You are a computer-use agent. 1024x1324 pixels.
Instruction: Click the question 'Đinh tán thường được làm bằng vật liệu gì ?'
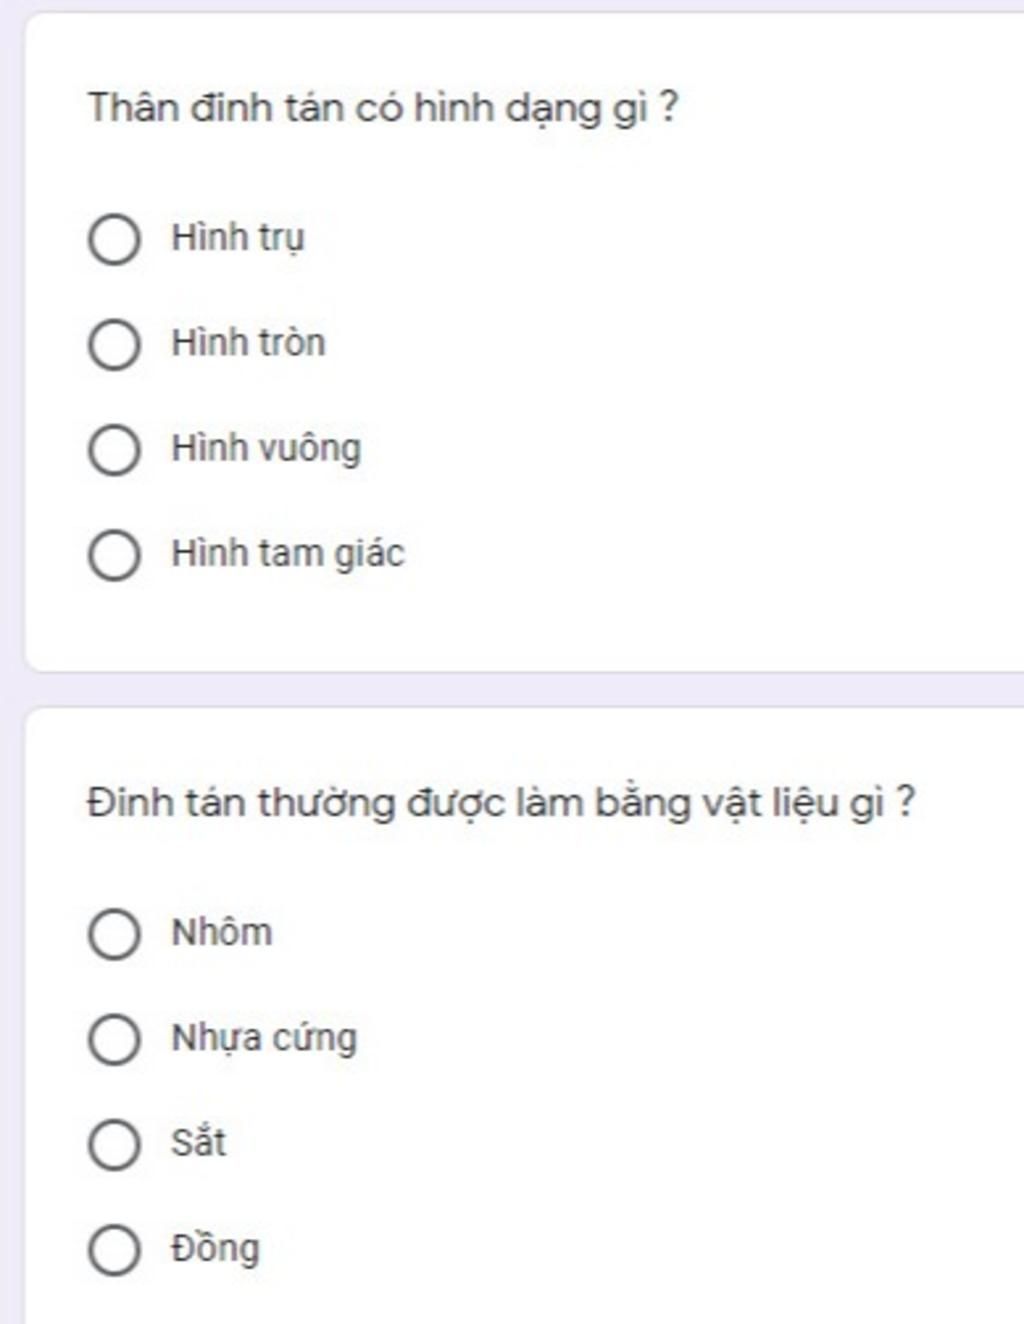(x=501, y=803)
